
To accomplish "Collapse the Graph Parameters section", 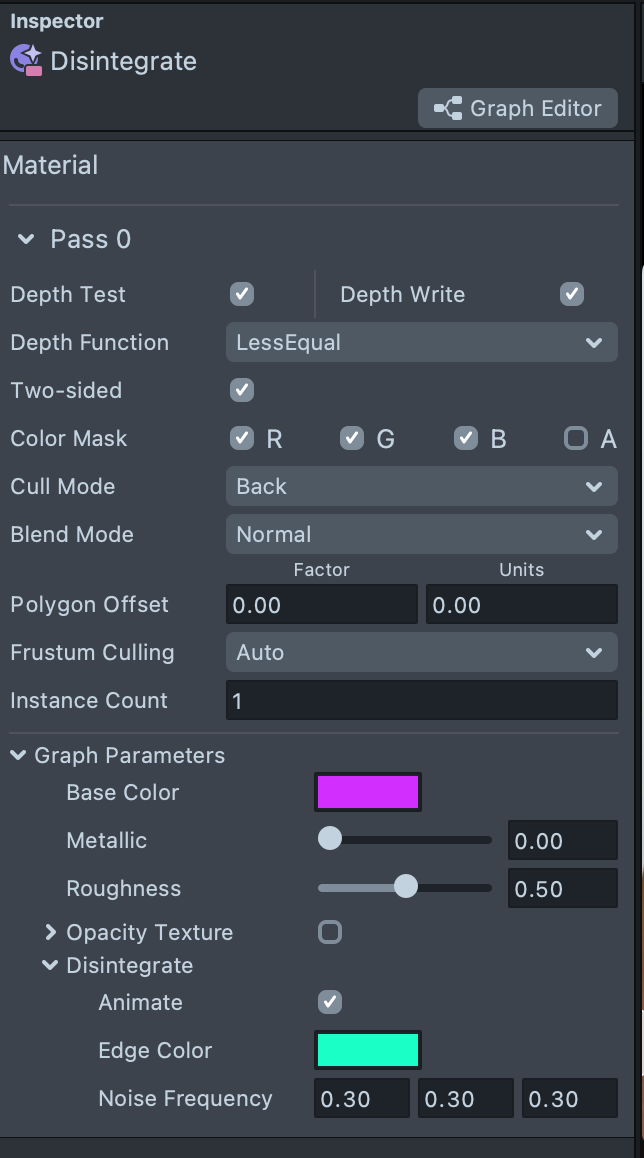I will [x=16, y=756].
